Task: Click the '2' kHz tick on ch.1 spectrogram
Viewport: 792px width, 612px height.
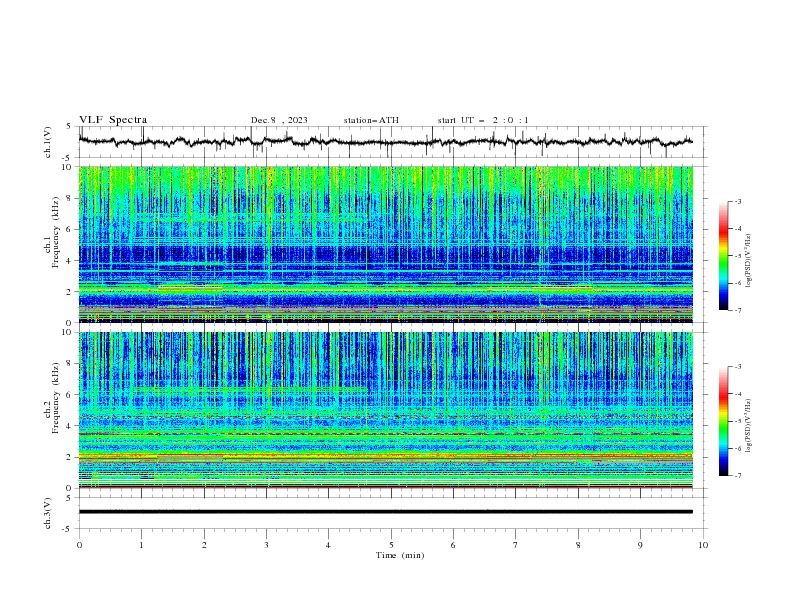Action: pos(70,292)
